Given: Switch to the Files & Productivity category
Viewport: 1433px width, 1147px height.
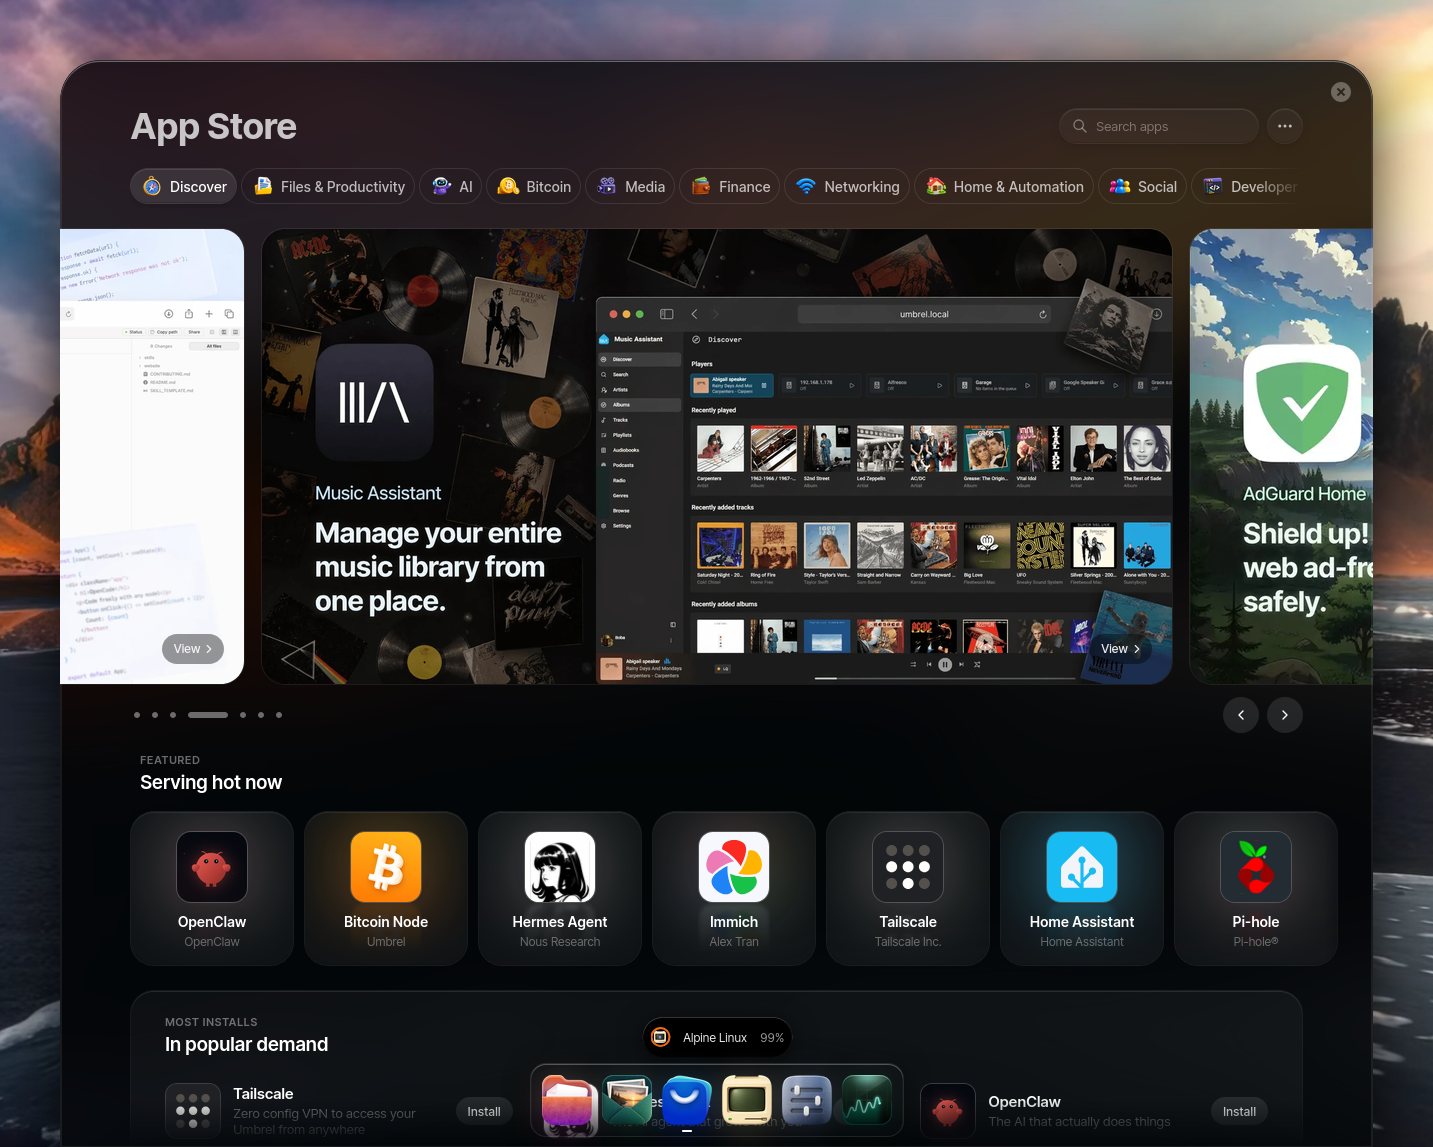Looking at the screenshot, I should (328, 187).
